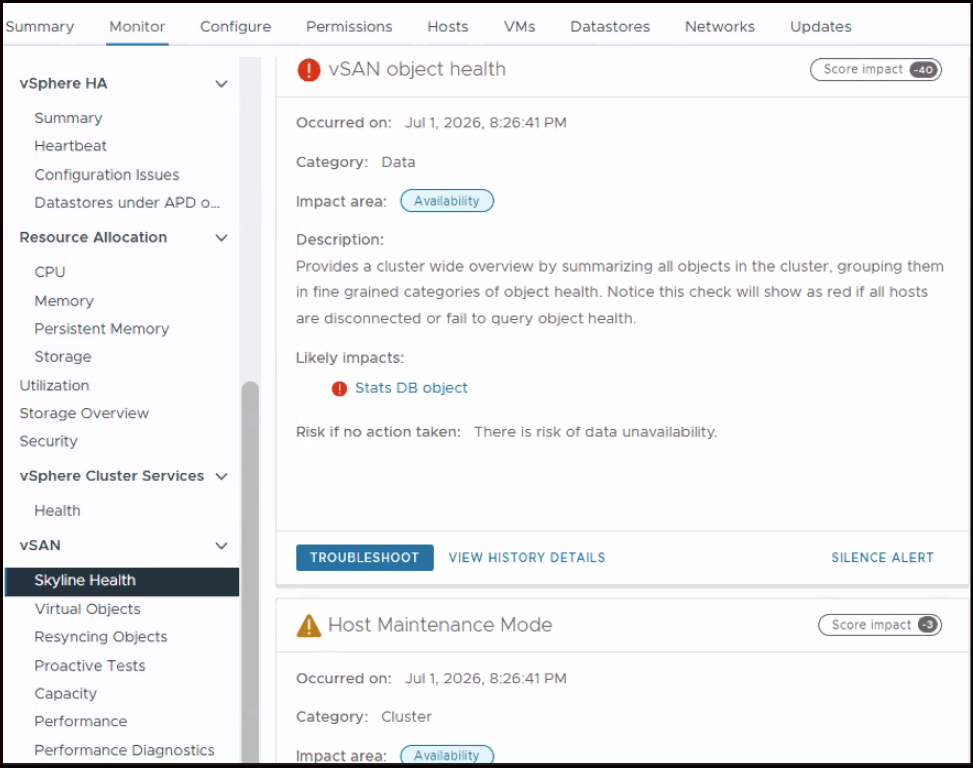Click the -40 score impact badge

pos(924,69)
